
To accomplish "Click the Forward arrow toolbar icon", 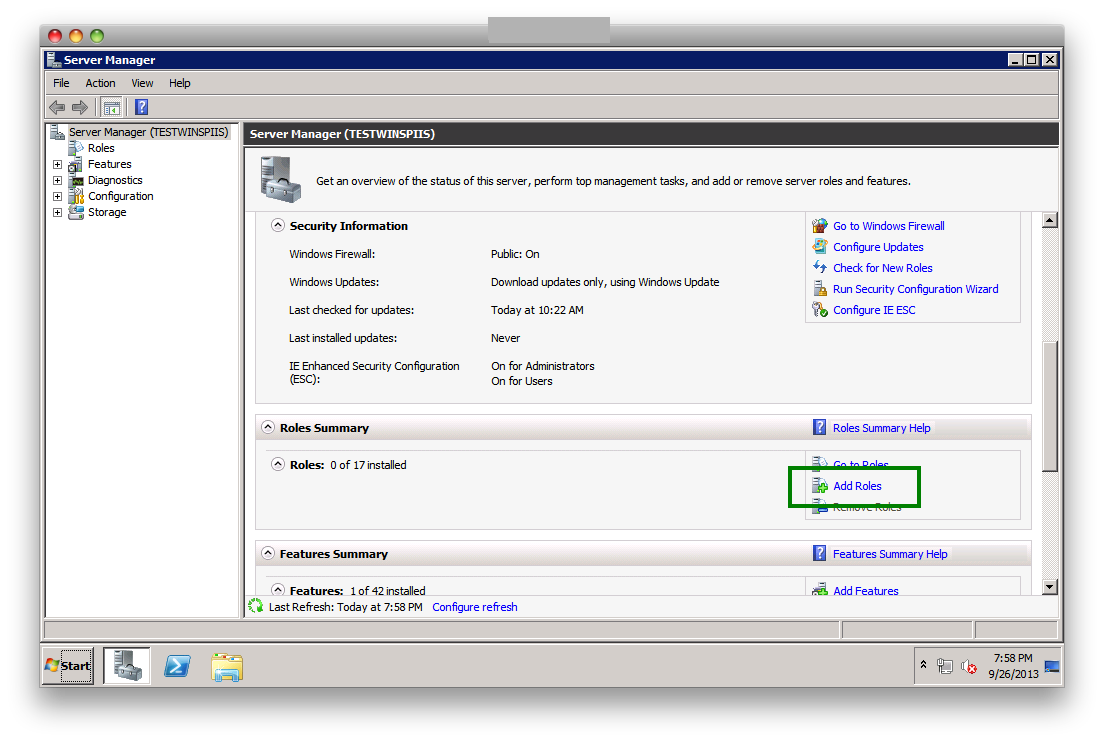I will coord(80,107).
